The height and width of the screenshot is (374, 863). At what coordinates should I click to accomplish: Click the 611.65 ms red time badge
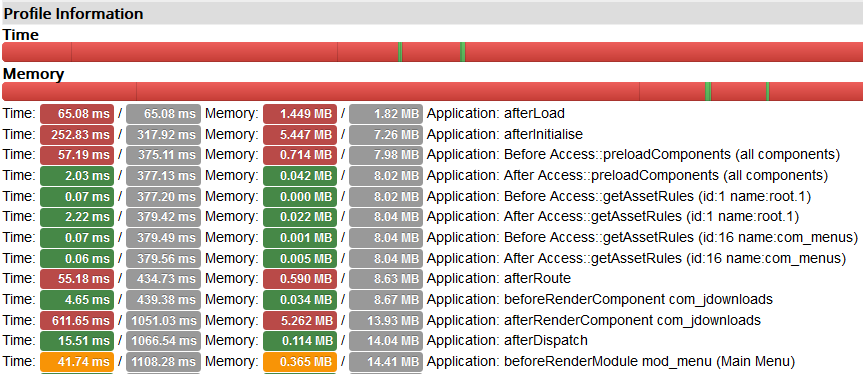point(77,320)
